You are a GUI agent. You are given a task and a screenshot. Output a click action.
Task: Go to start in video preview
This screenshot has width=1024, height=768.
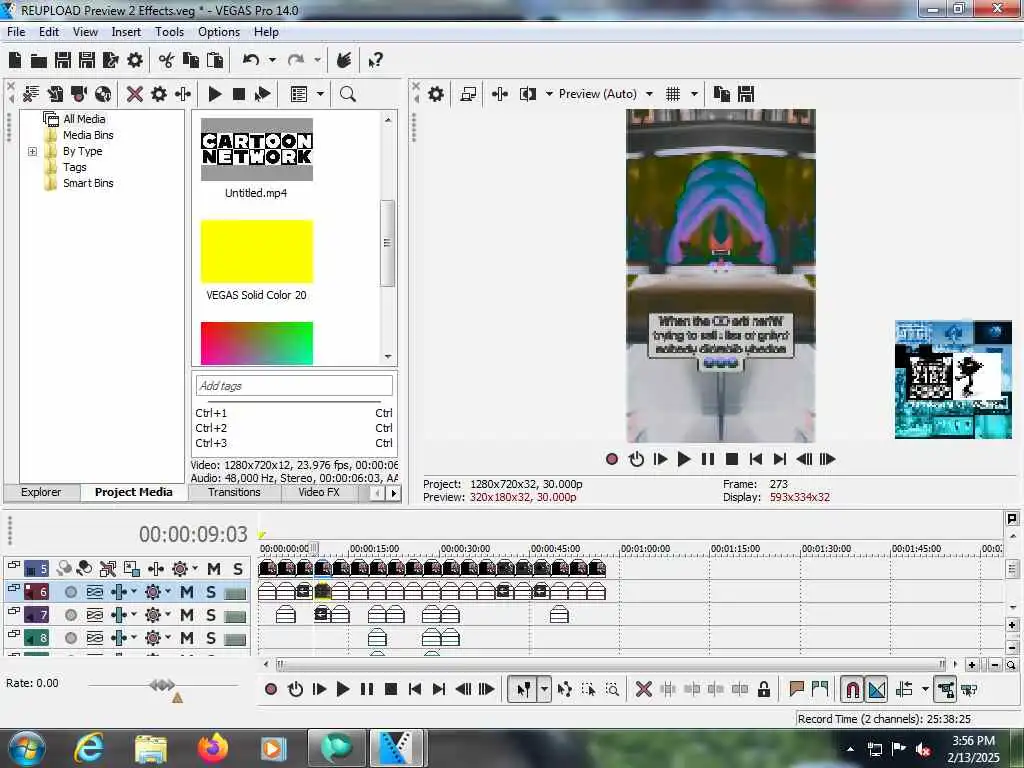click(x=756, y=459)
